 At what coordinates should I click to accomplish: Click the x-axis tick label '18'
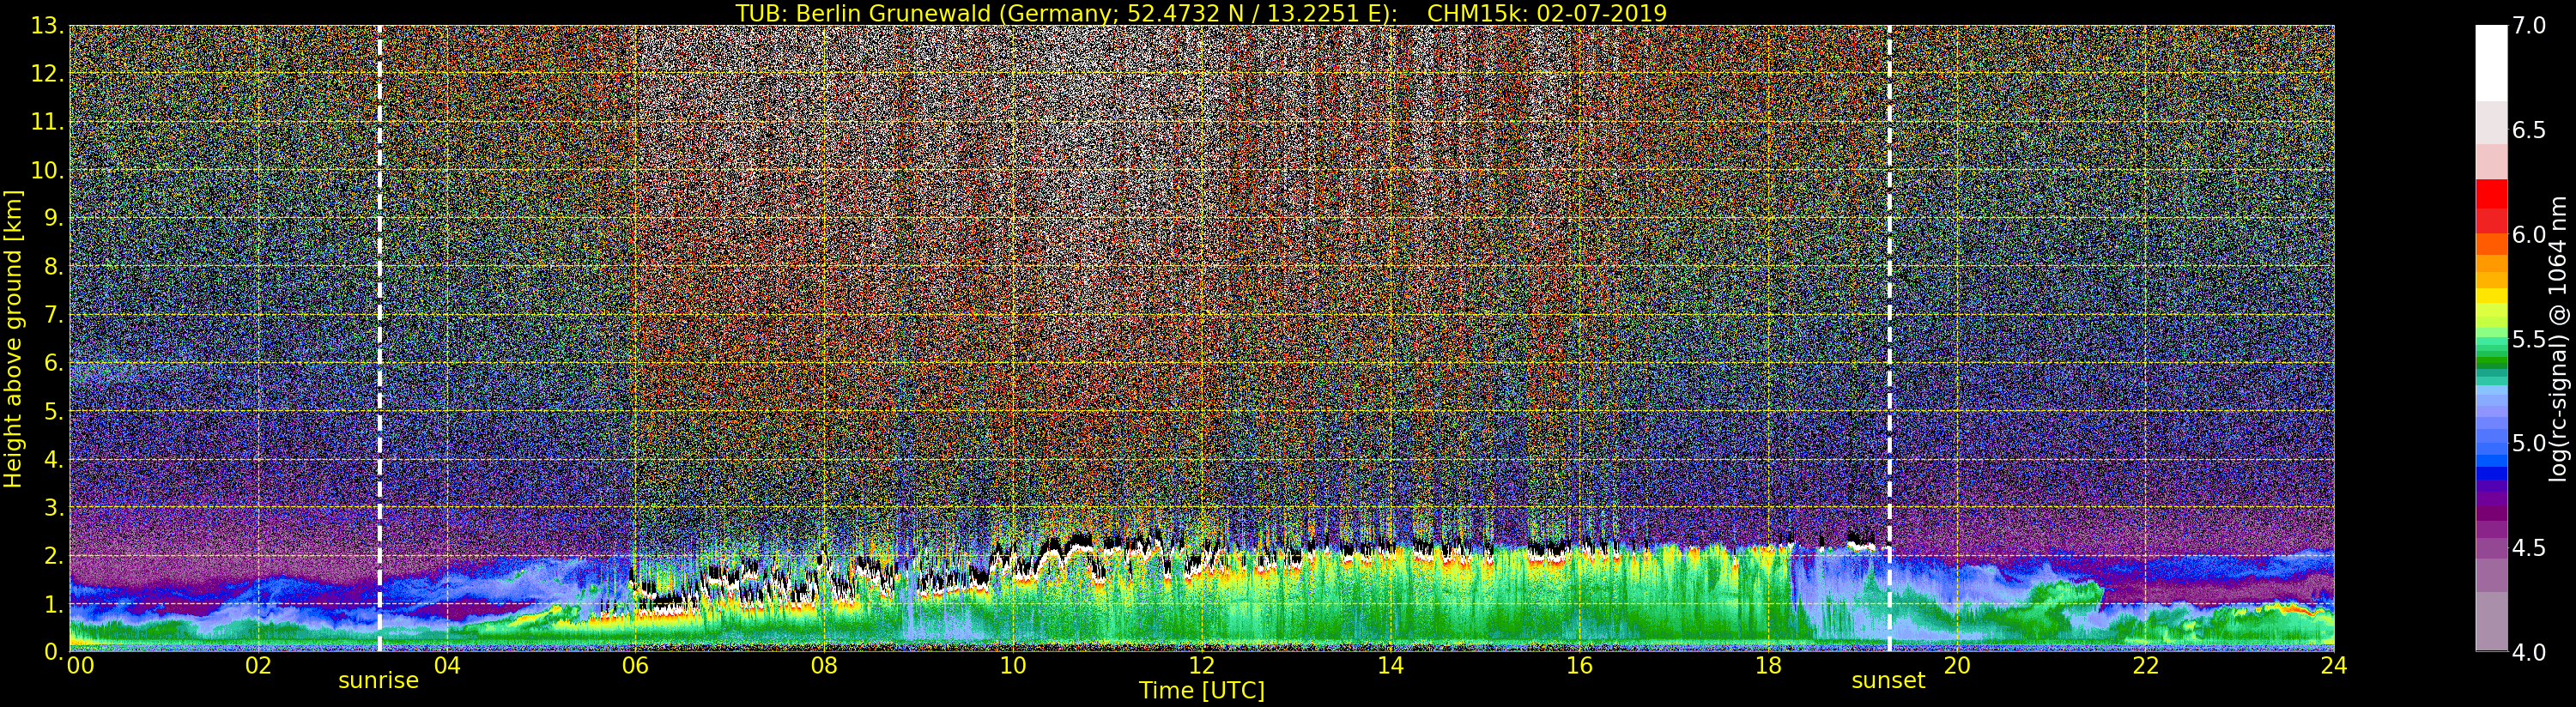(1768, 666)
